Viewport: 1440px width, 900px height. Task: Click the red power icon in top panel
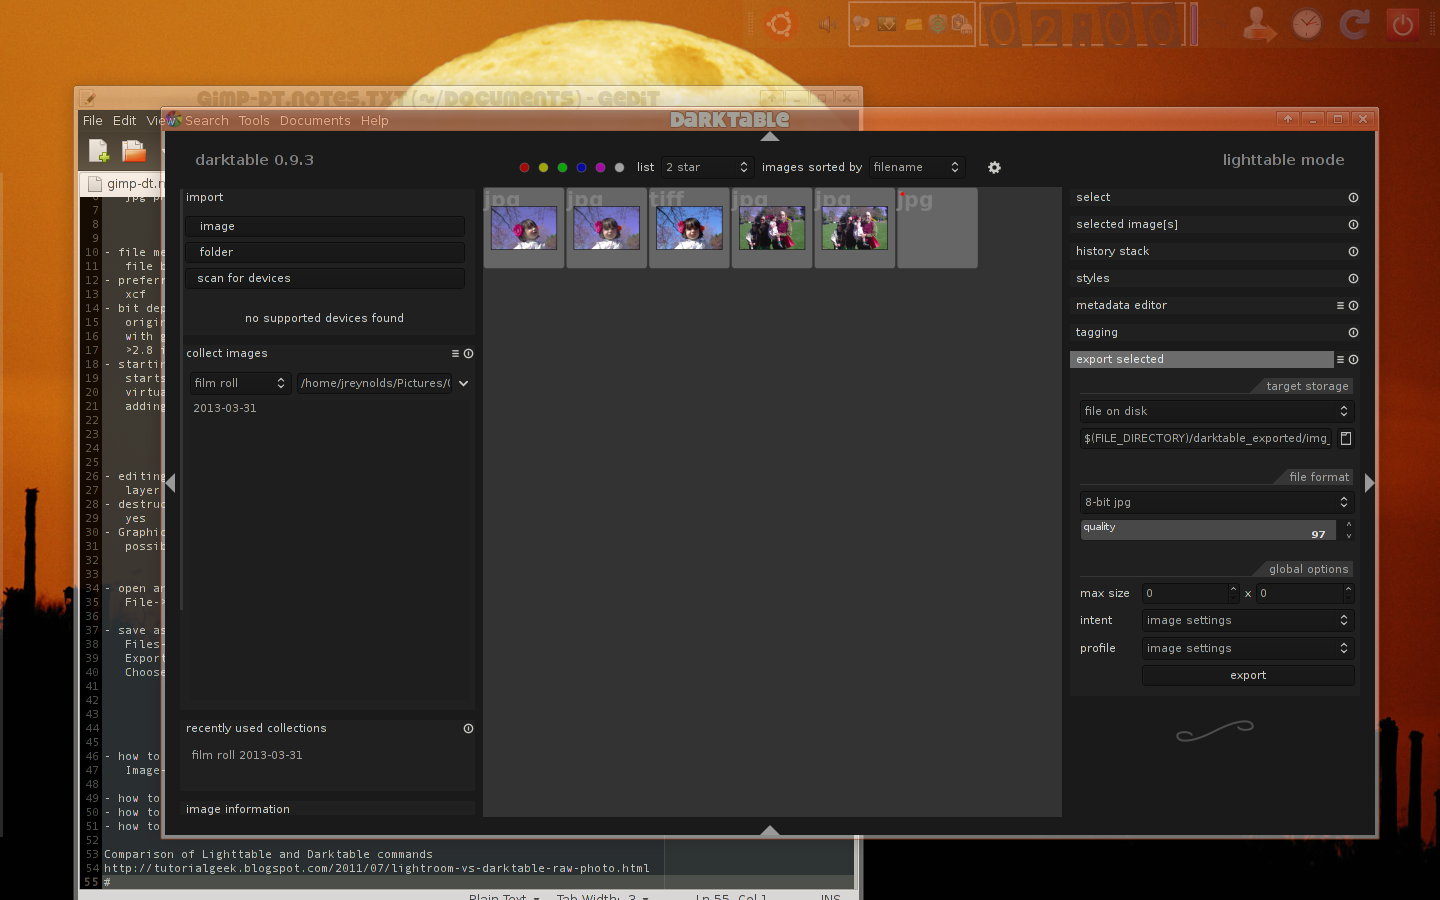pos(1402,25)
